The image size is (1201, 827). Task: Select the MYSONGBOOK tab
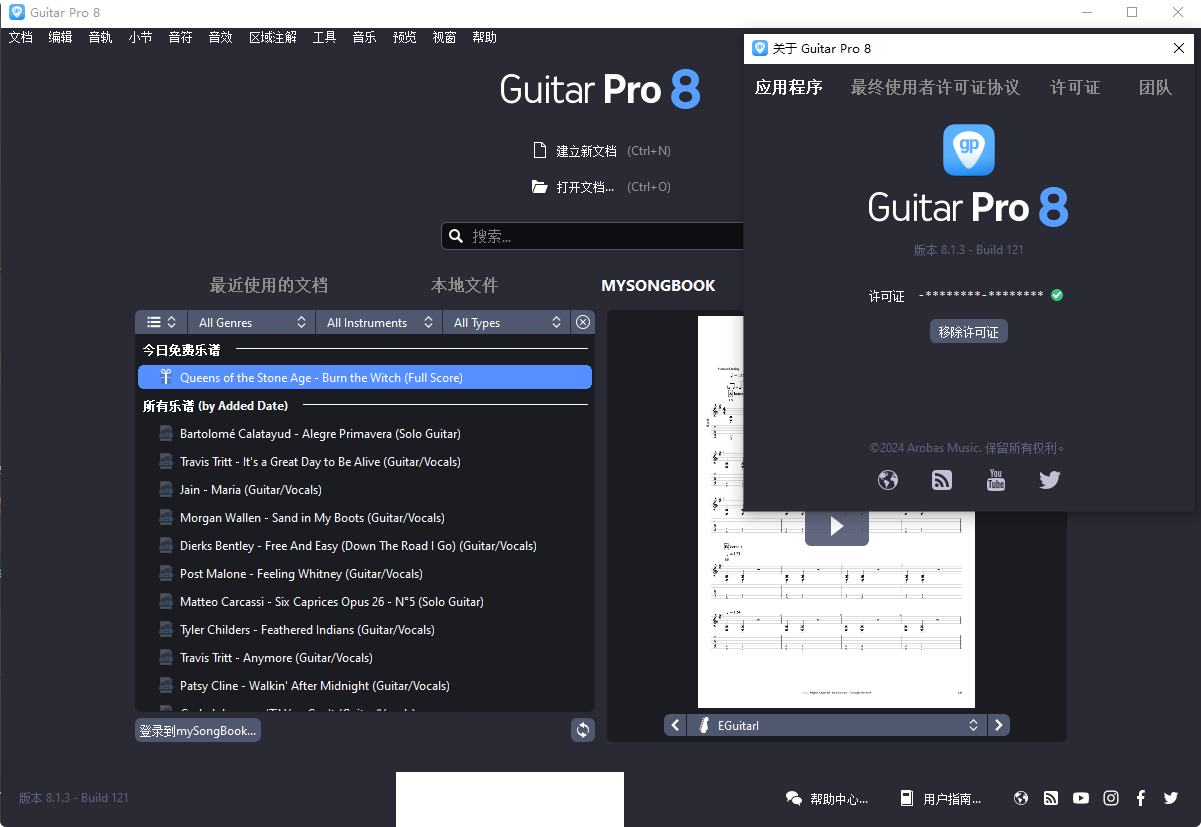[658, 285]
